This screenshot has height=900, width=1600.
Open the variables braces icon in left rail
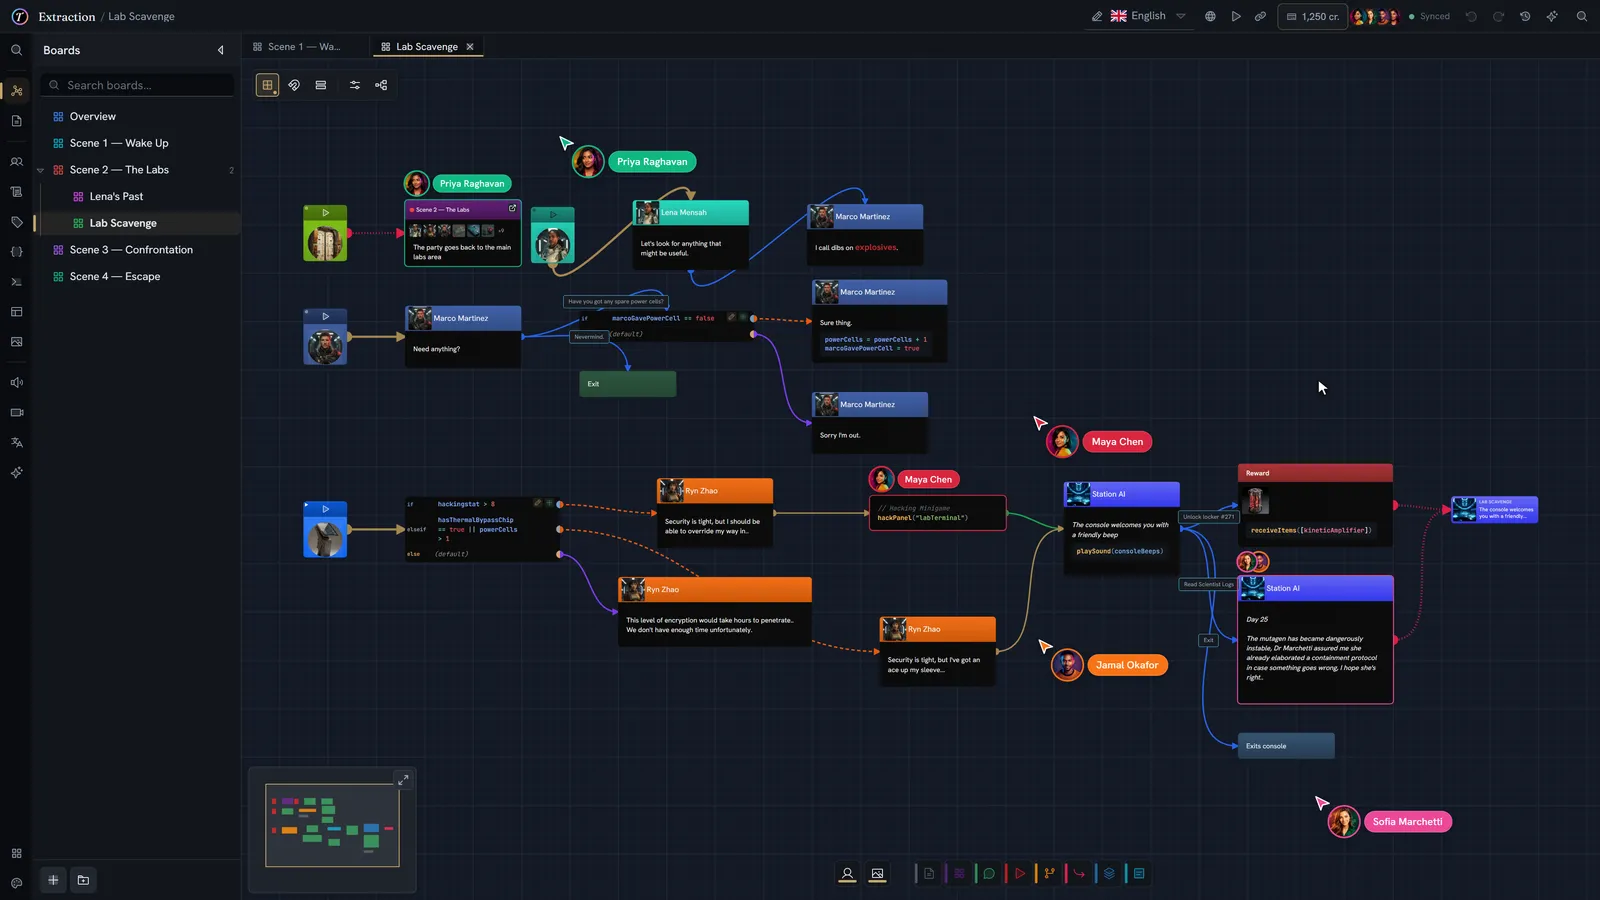(x=16, y=252)
